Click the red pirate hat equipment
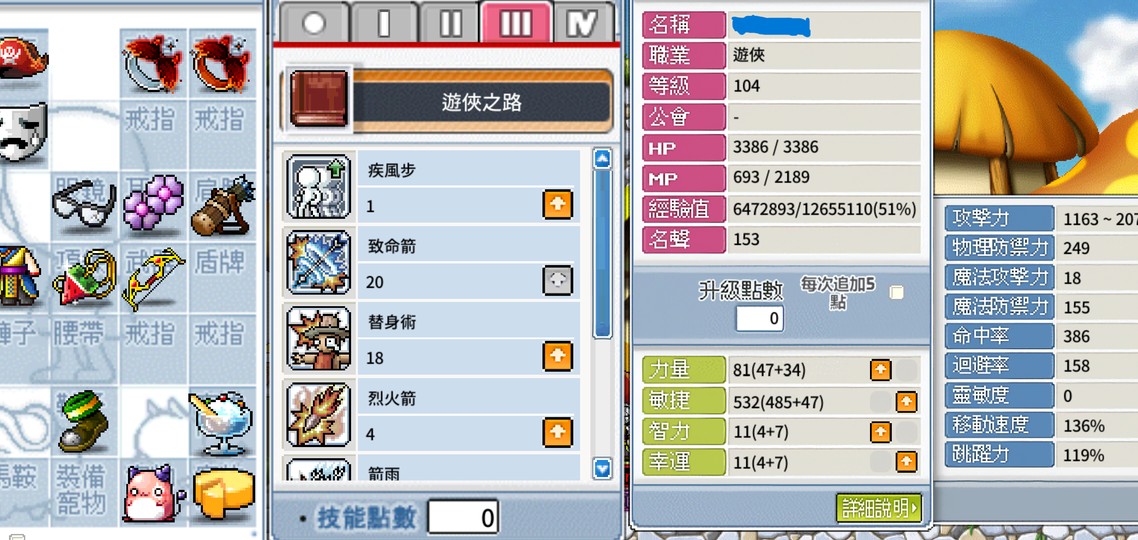 22,59
